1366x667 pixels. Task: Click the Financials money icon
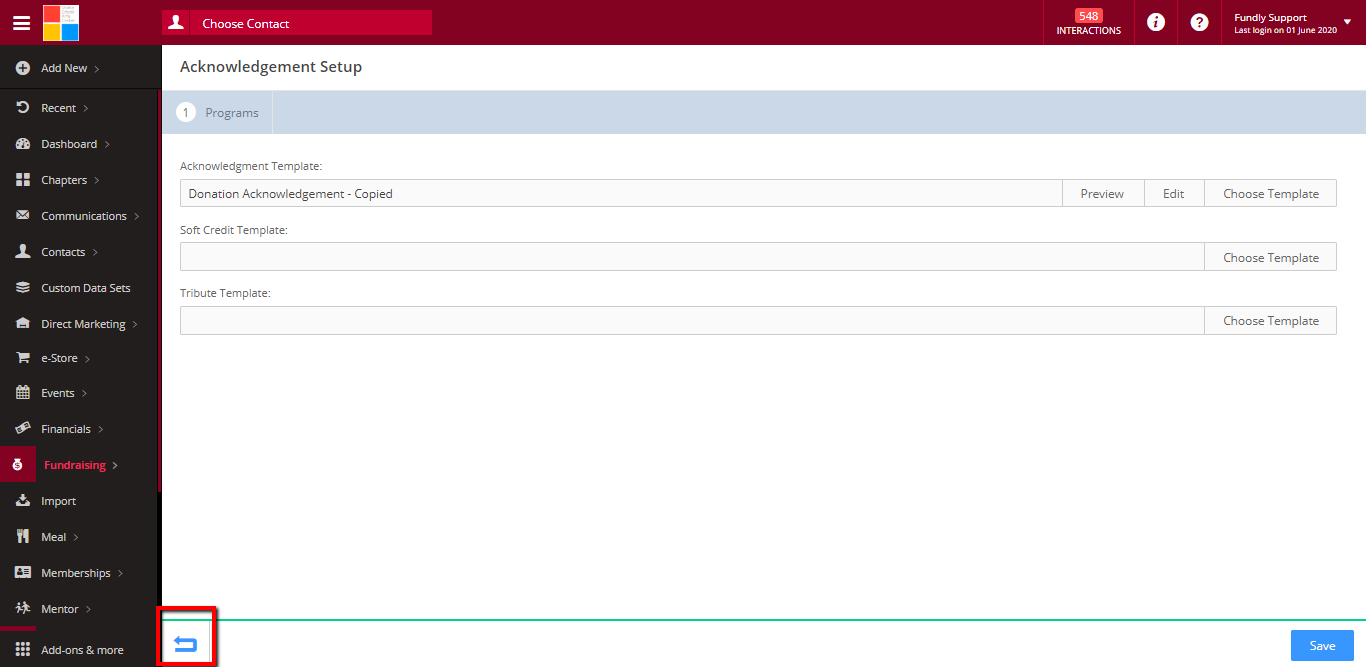(23, 428)
